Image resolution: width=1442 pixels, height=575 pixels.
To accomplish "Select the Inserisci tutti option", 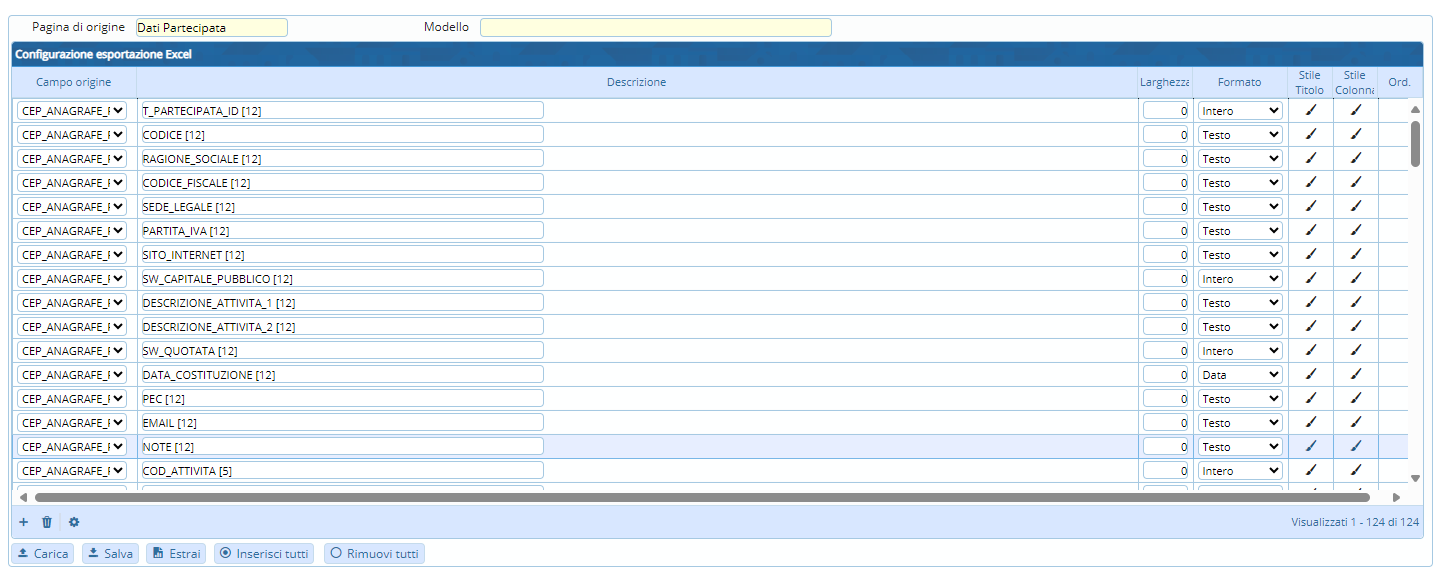I will pos(264,553).
